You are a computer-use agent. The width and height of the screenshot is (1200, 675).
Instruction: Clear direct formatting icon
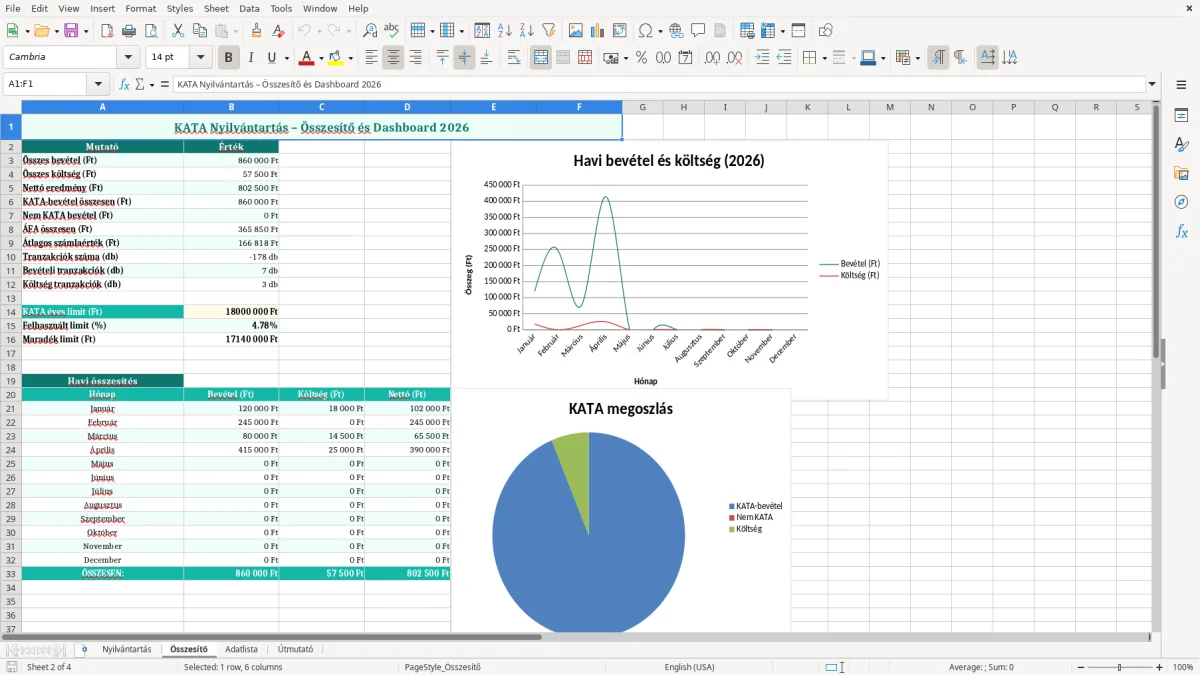click(x=278, y=31)
